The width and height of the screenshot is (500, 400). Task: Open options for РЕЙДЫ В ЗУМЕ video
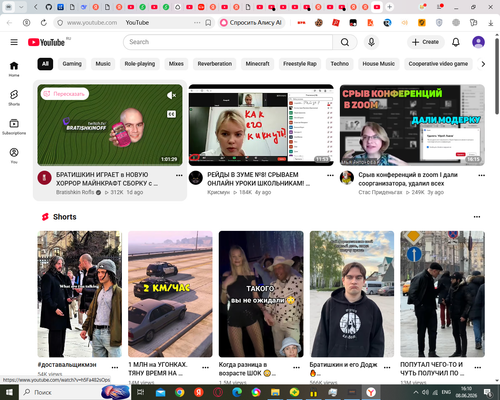pyautogui.click(x=330, y=175)
